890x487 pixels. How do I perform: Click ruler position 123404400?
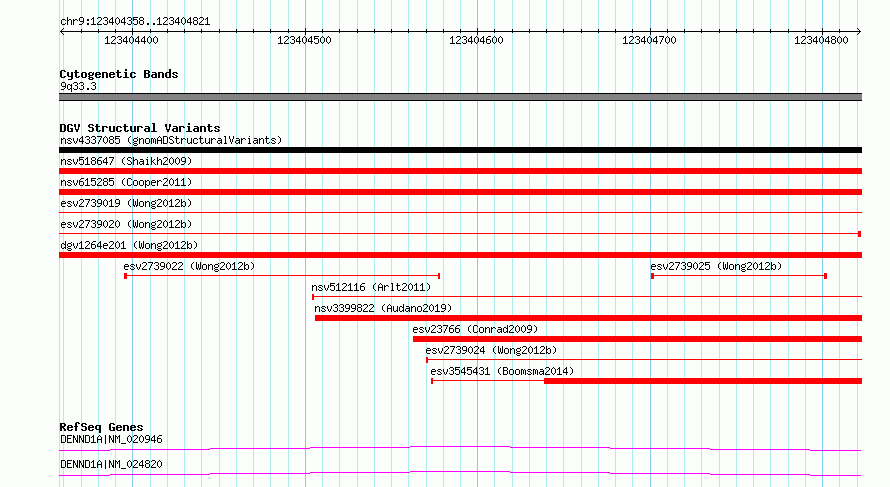pos(131,40)
